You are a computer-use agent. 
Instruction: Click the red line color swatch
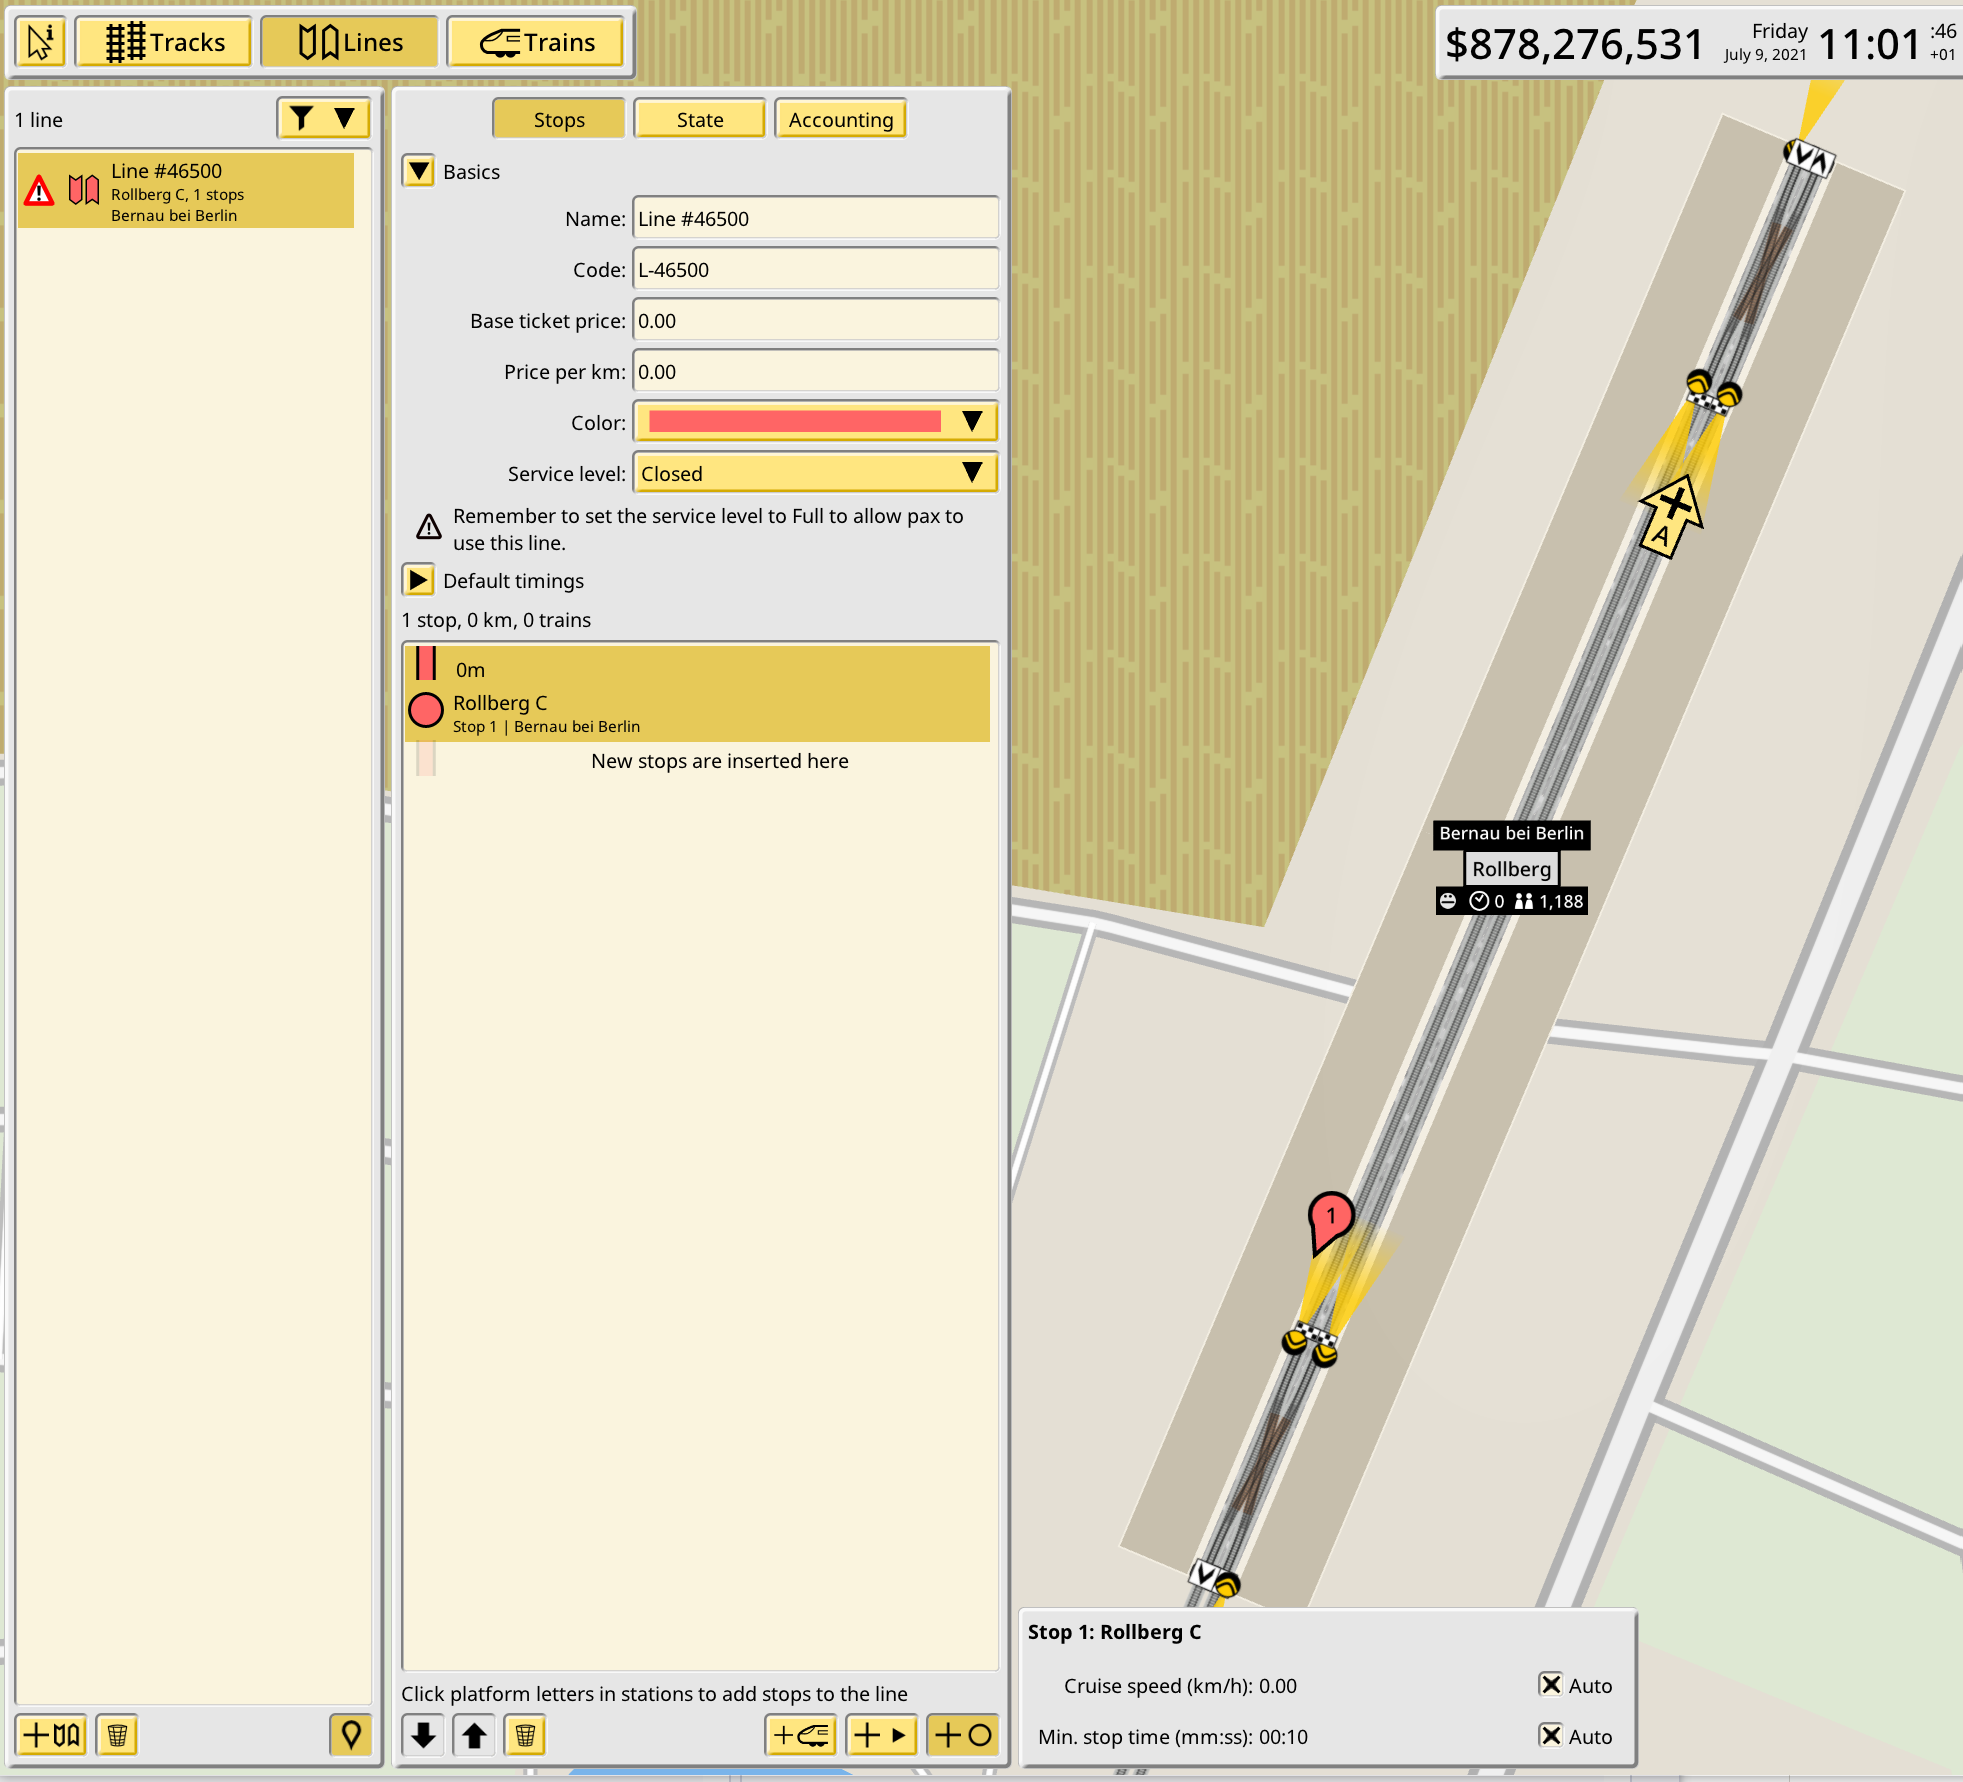[795, 422]
